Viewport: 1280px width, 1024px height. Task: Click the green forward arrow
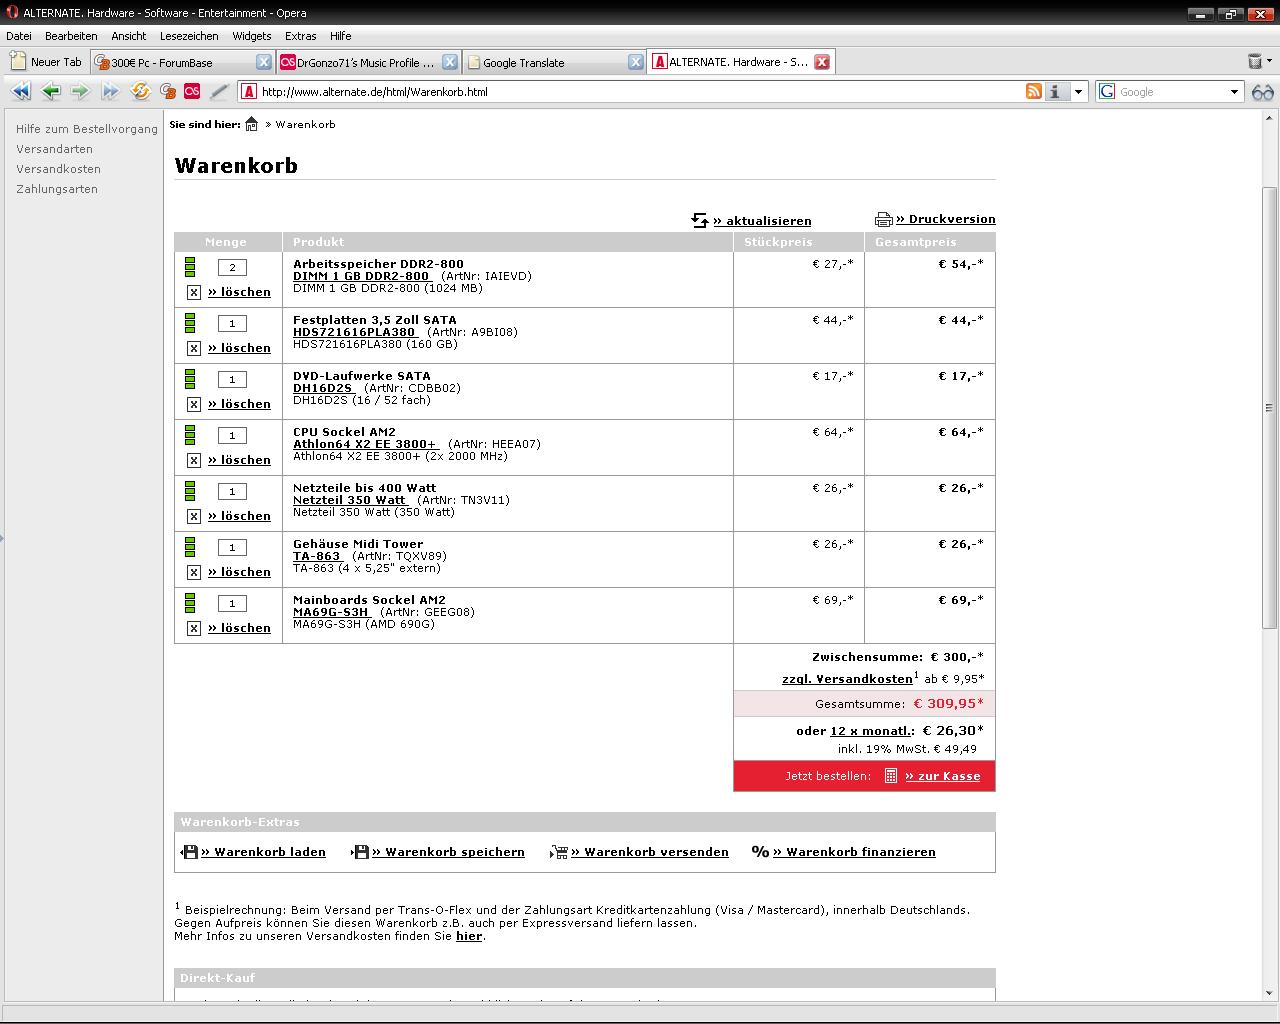click(80, 91)
